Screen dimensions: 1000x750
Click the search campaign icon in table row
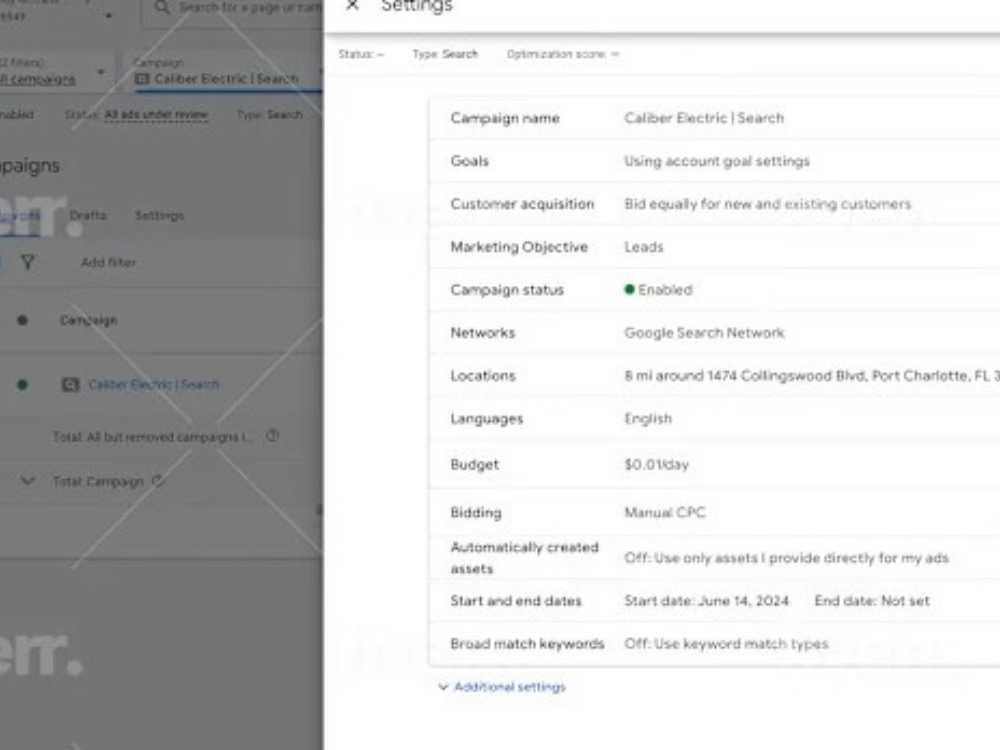coord(70,385)
